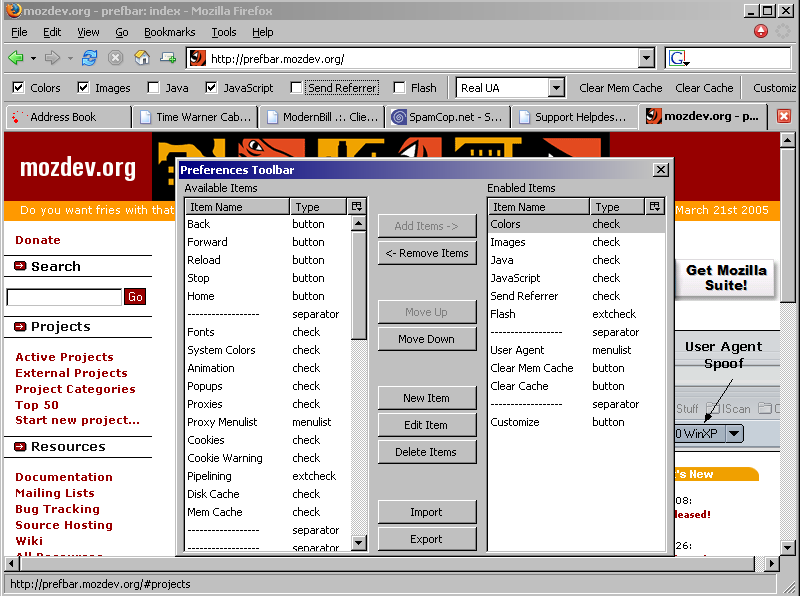The height and width of the screenshot is (596, 800).
Task: Select Flash row in Enabled Items
Action: point(577,314)
